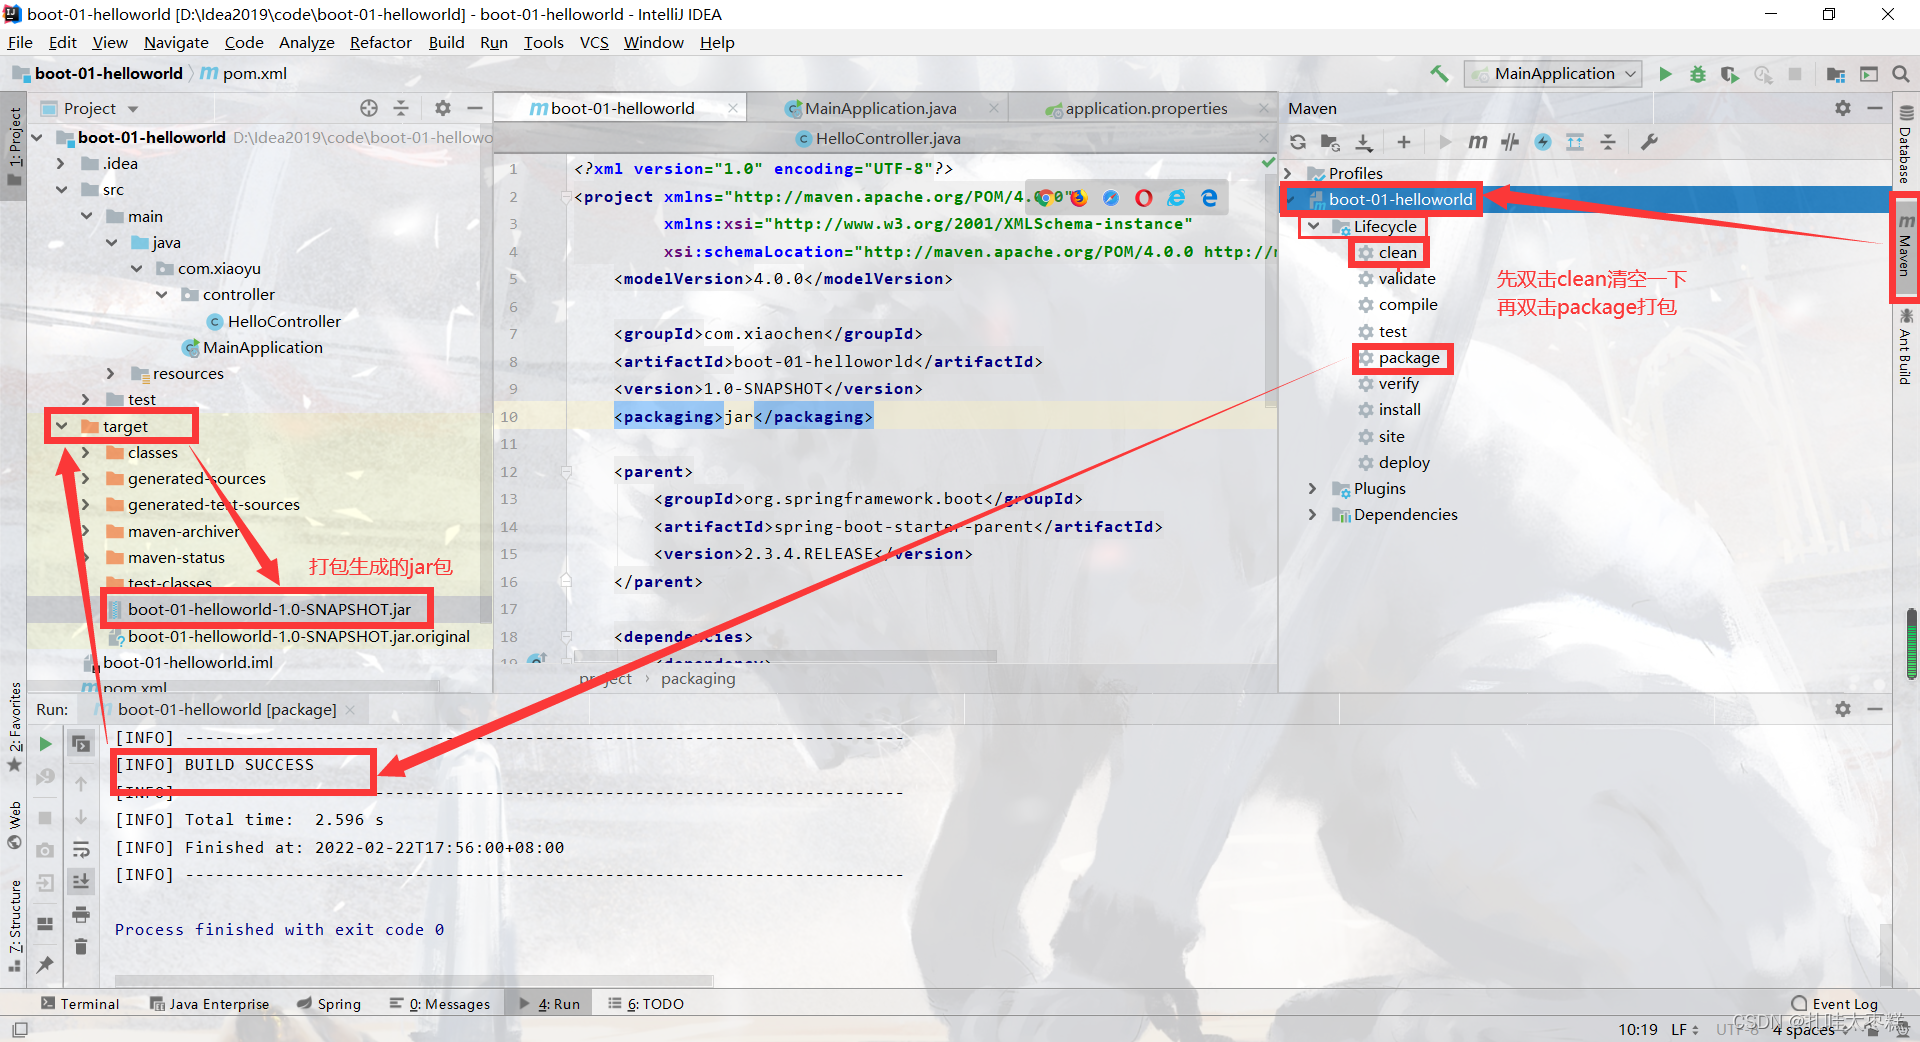Viewport: 1920px width, 1042px height.
Task: Add a Maven project with plus icon
Action: coord(1404,142)
